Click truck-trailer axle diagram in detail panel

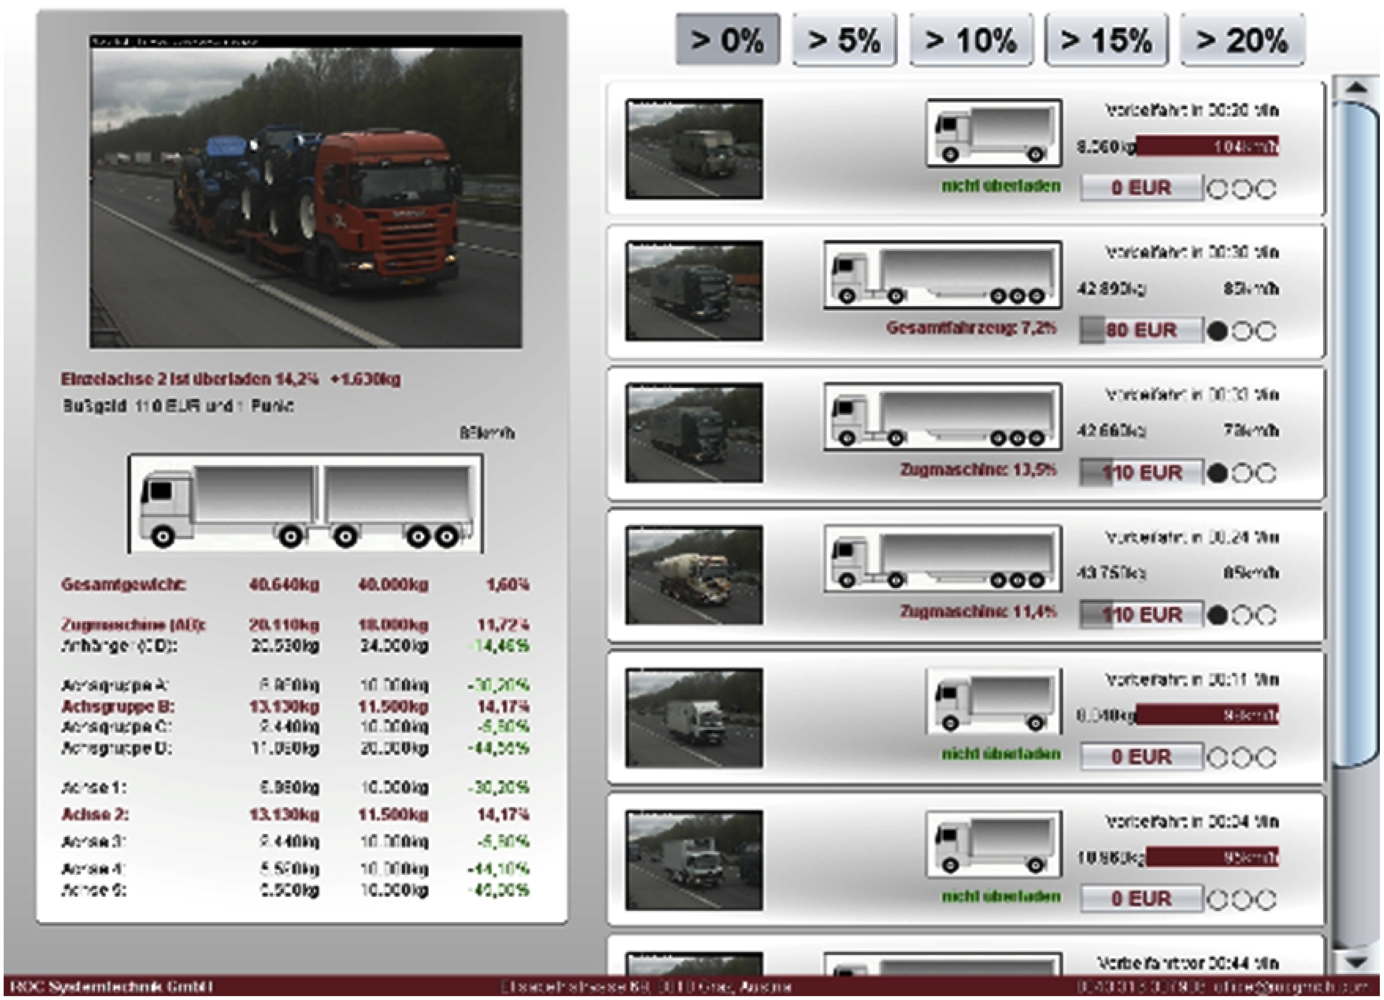point(305,503)
